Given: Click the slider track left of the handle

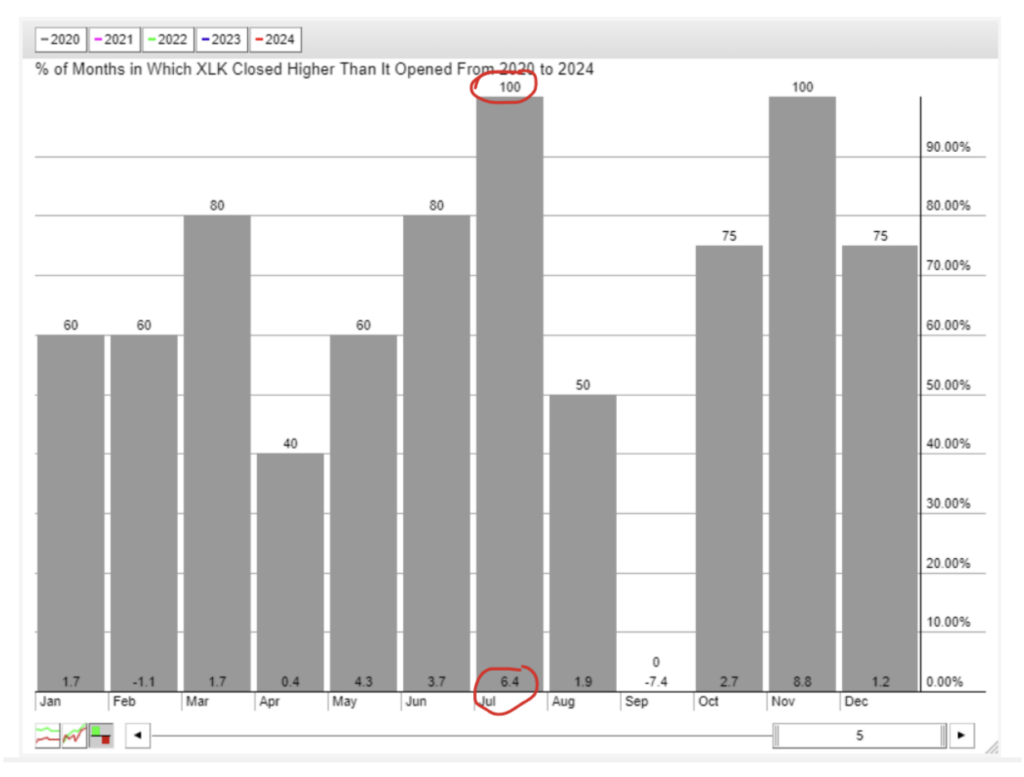Looking at the screenshot, I should point(462,735).
